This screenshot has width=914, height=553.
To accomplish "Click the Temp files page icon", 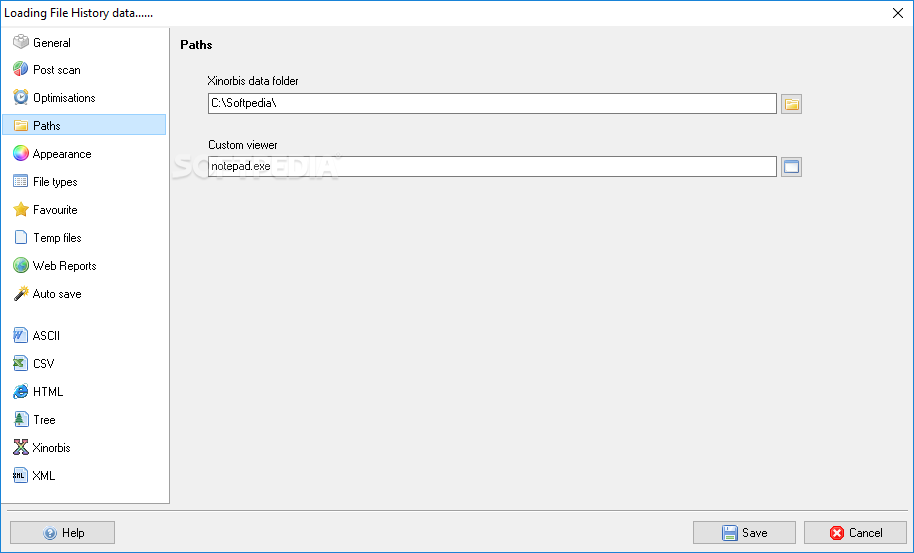I will tap(21, 237).
